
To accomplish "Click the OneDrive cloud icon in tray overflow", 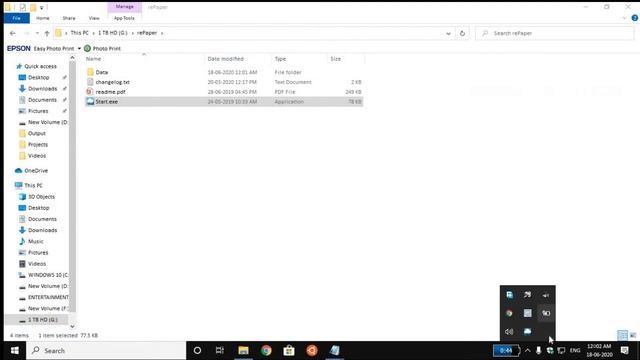I will coord(527,332).
